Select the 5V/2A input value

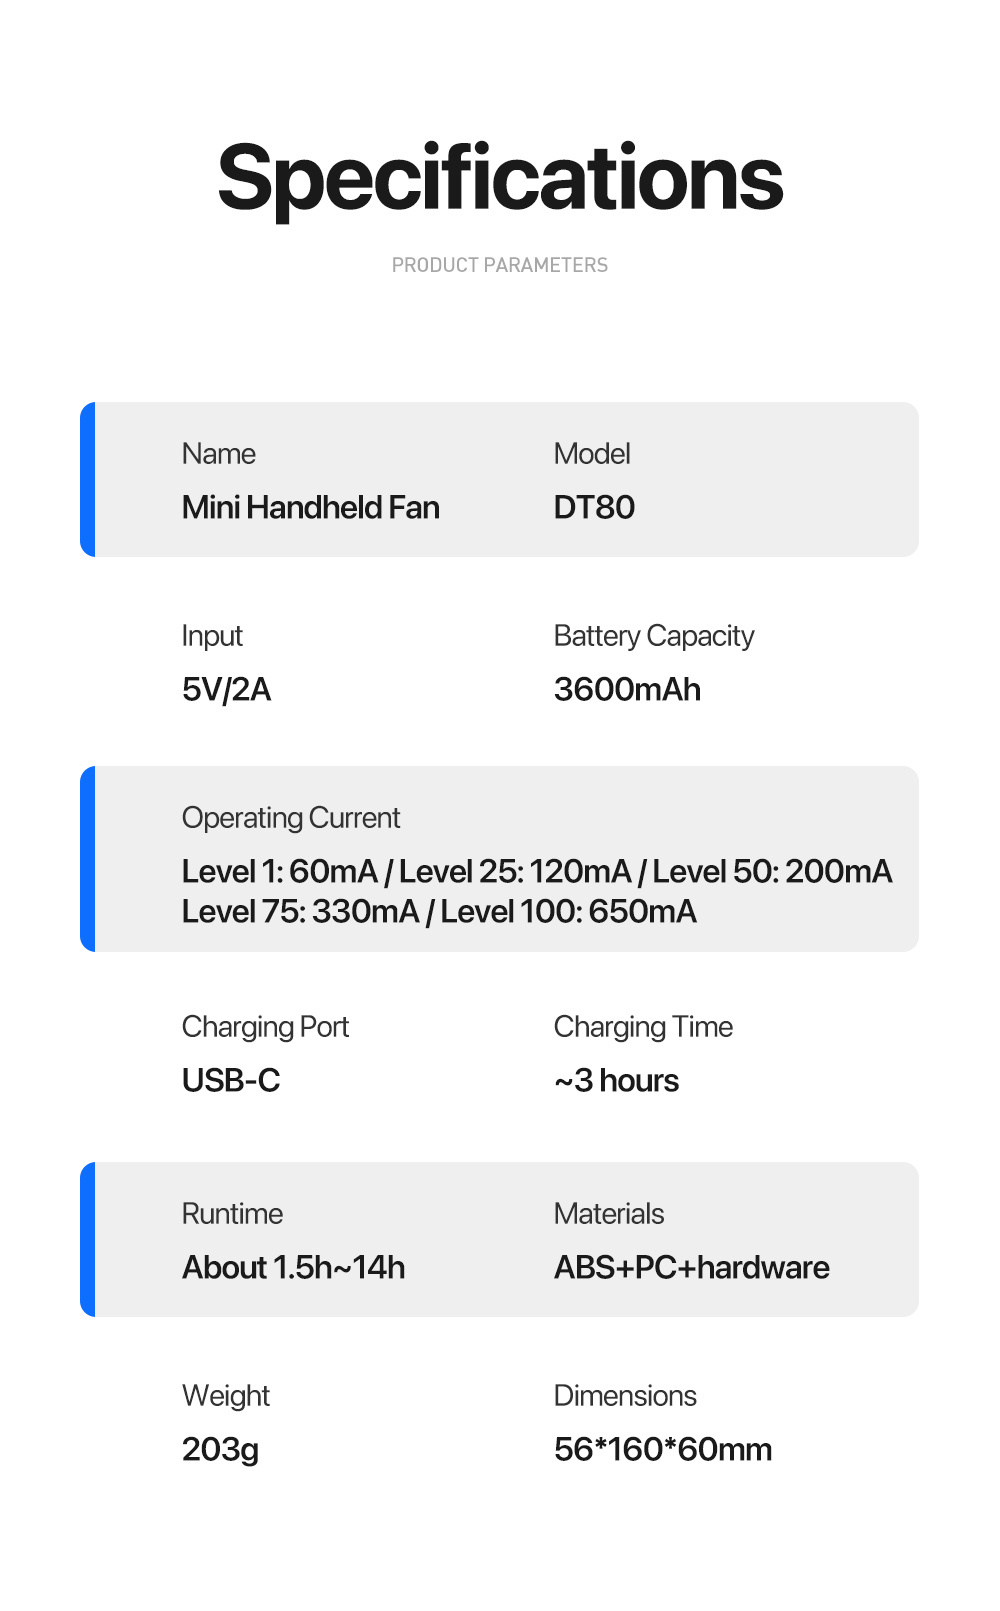226,690
